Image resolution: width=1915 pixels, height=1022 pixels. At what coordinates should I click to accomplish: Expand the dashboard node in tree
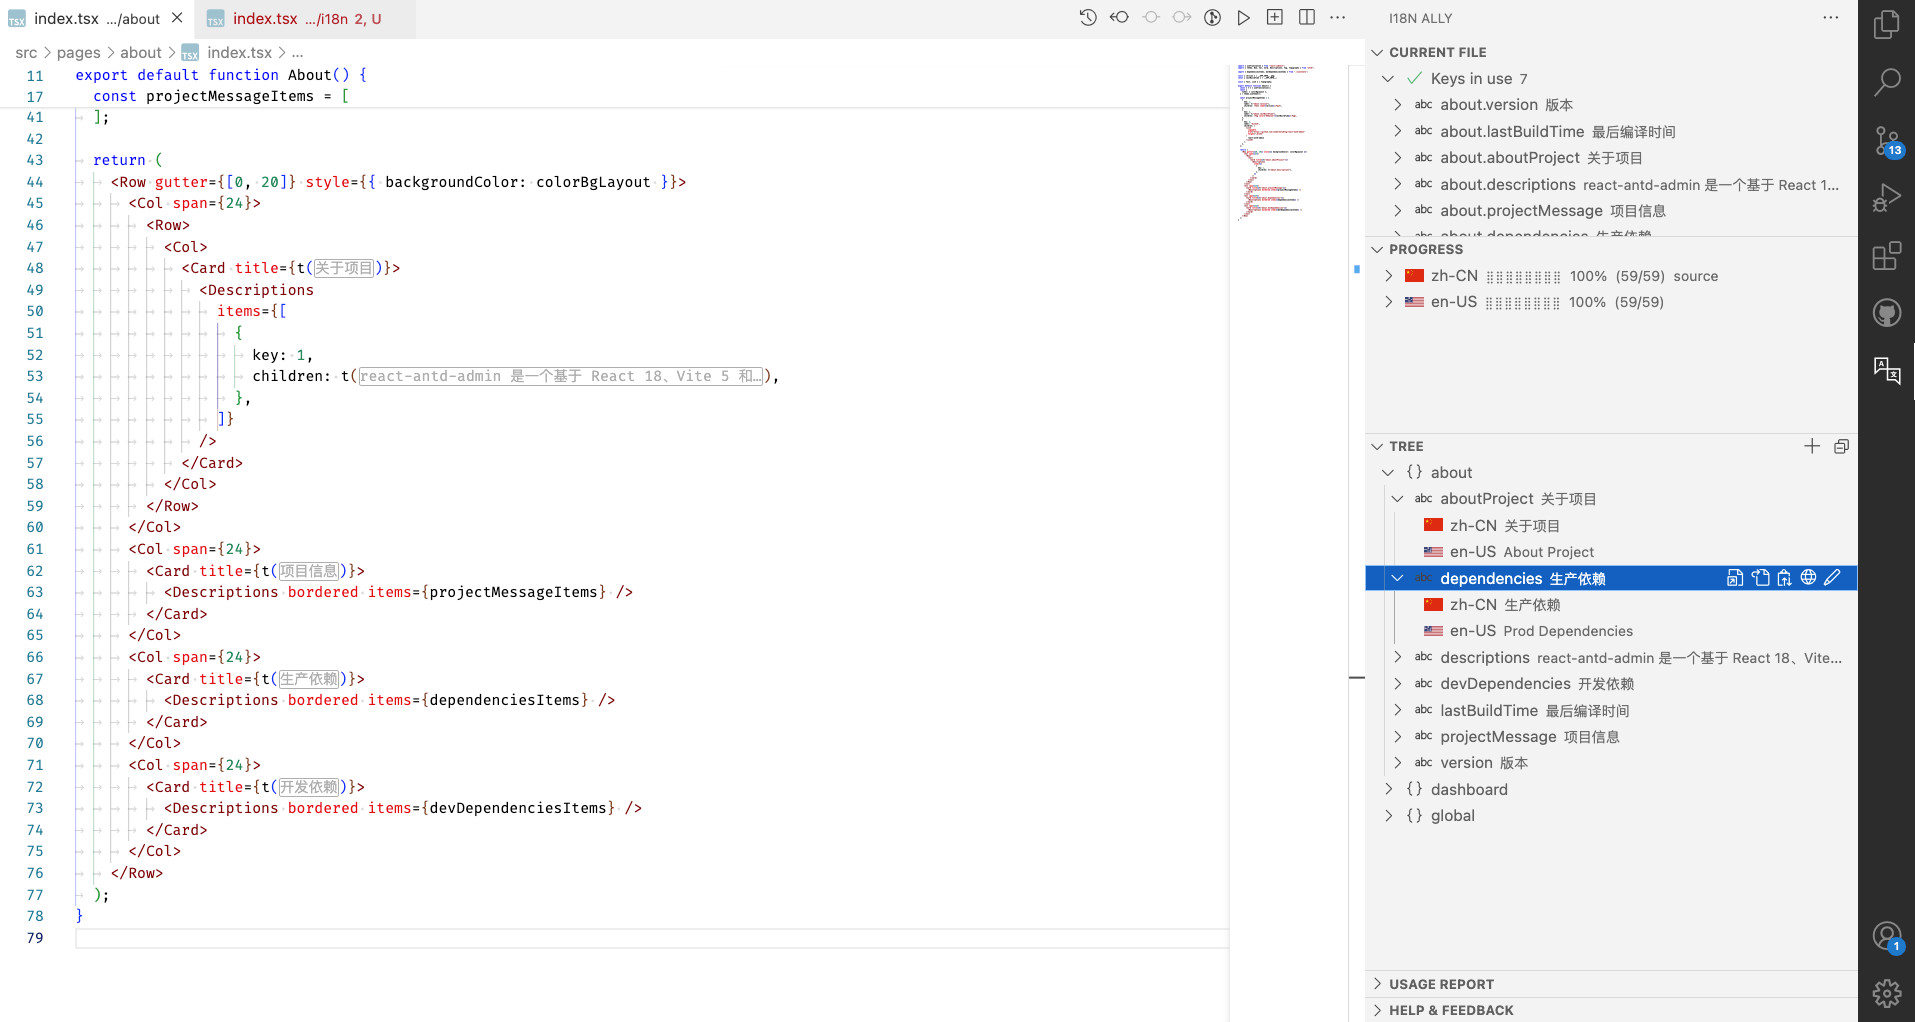tap(1389, 789)
